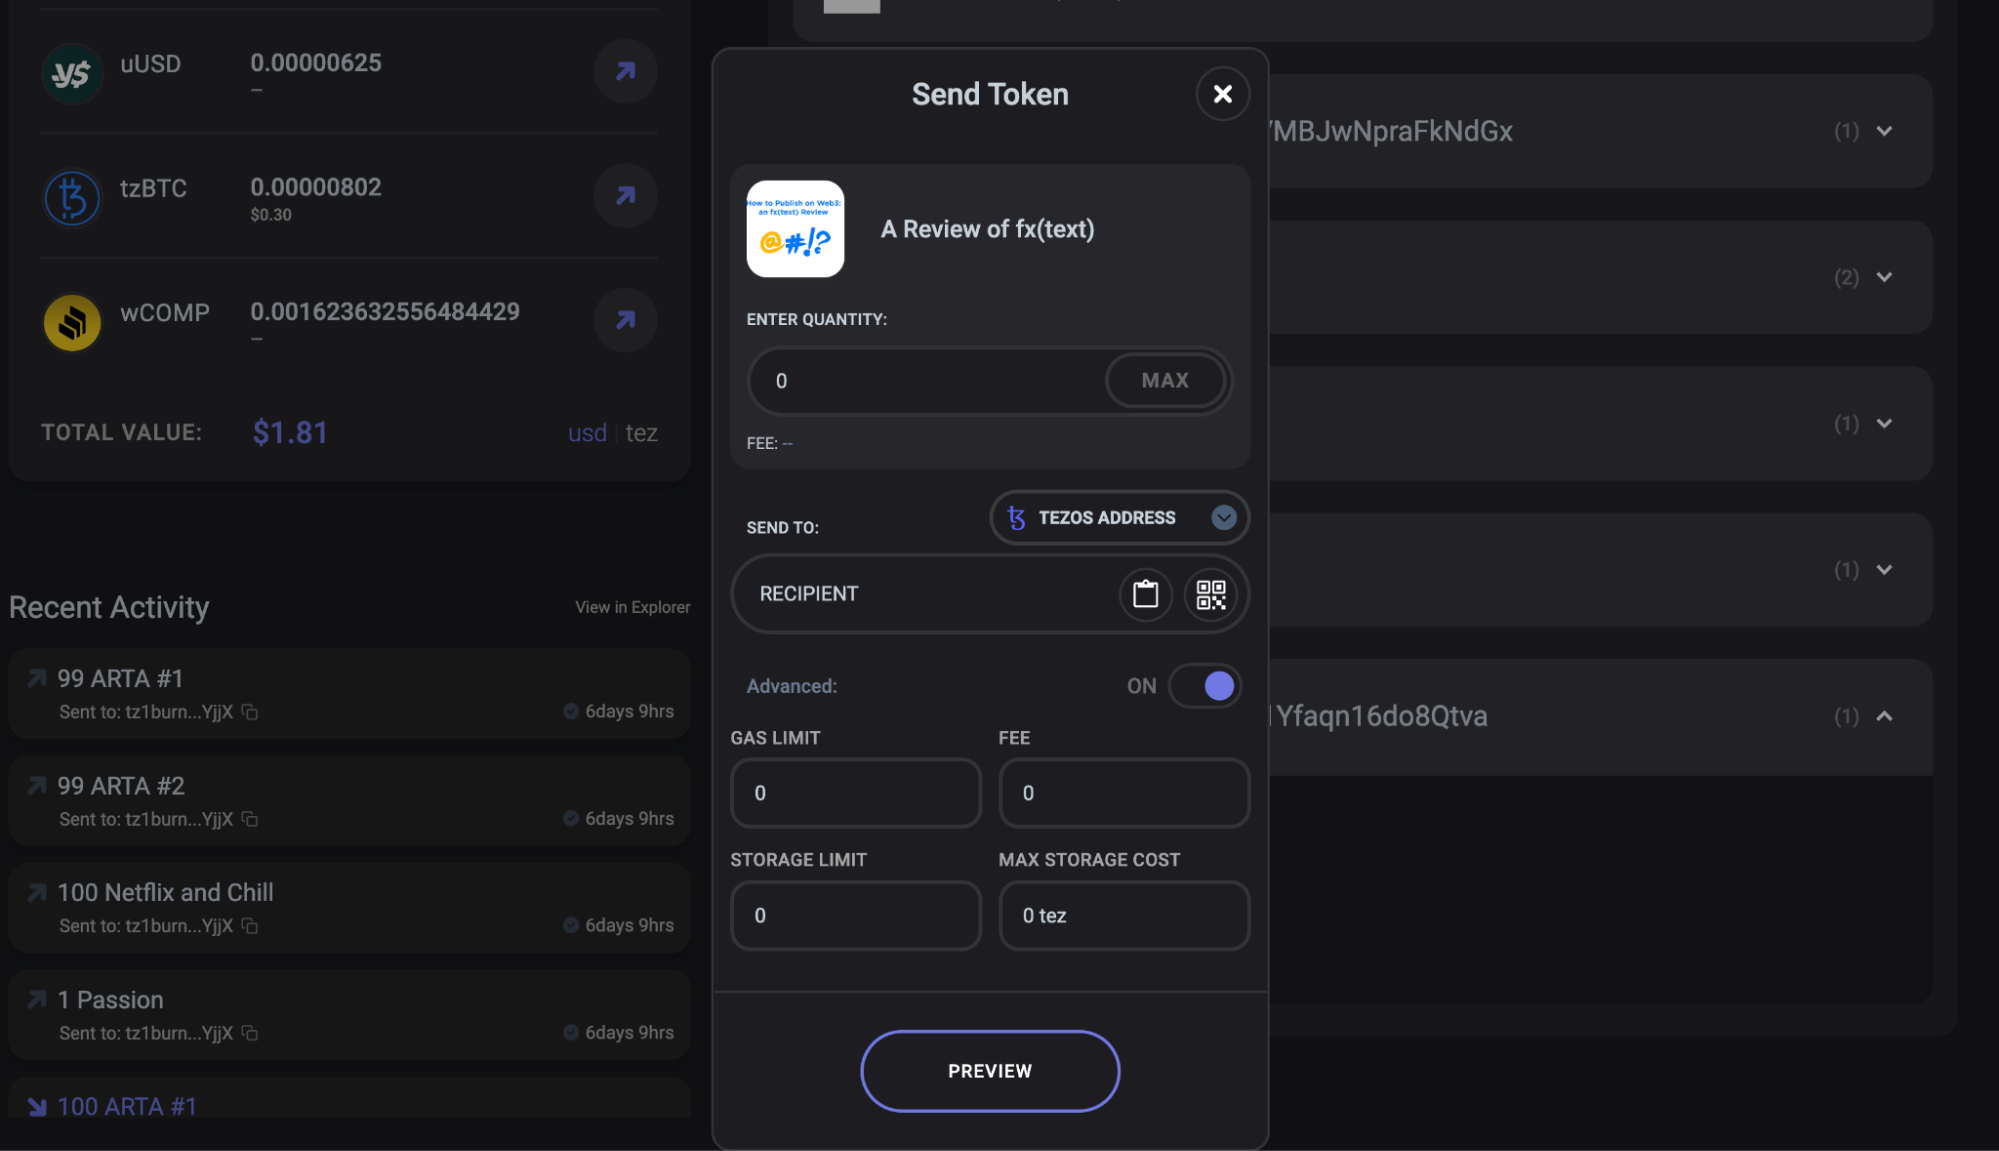
Task: Close the Send Token dialog
Action: click(x=1222, y=94)
